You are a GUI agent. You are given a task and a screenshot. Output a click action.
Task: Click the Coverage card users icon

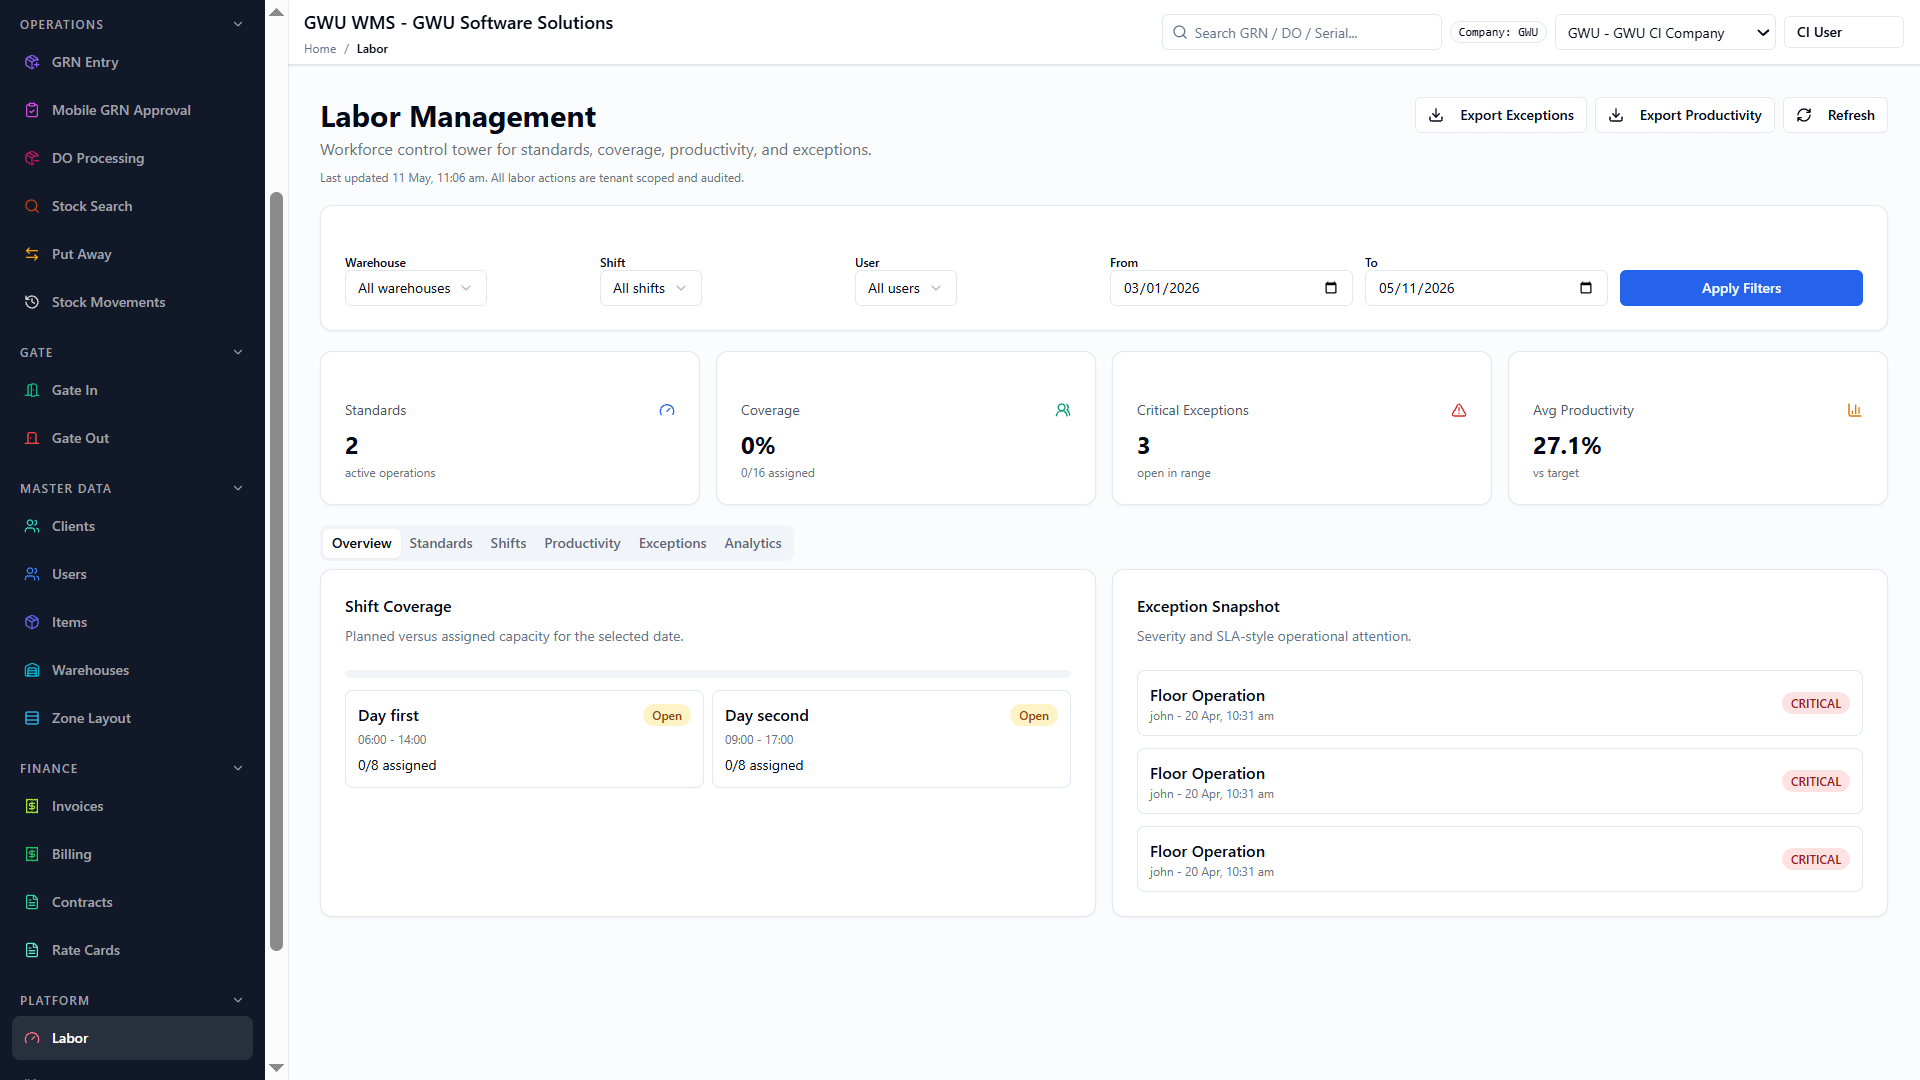tap(1063, 410)
